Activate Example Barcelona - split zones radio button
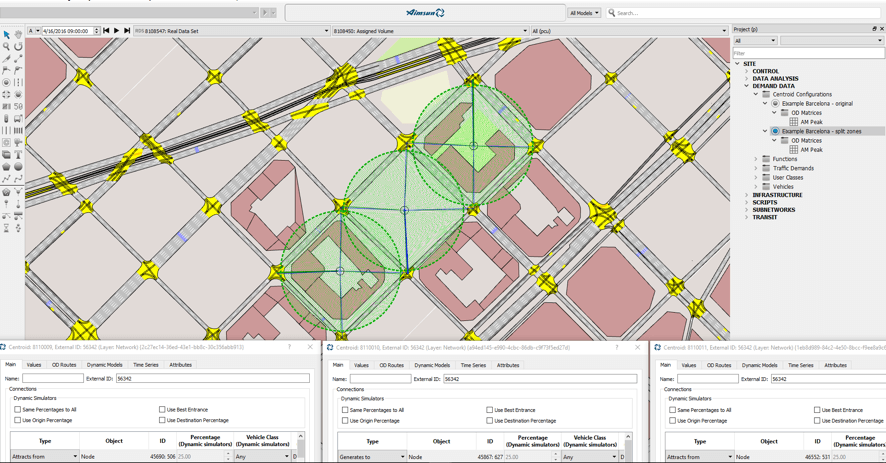 tap(775, 131)
